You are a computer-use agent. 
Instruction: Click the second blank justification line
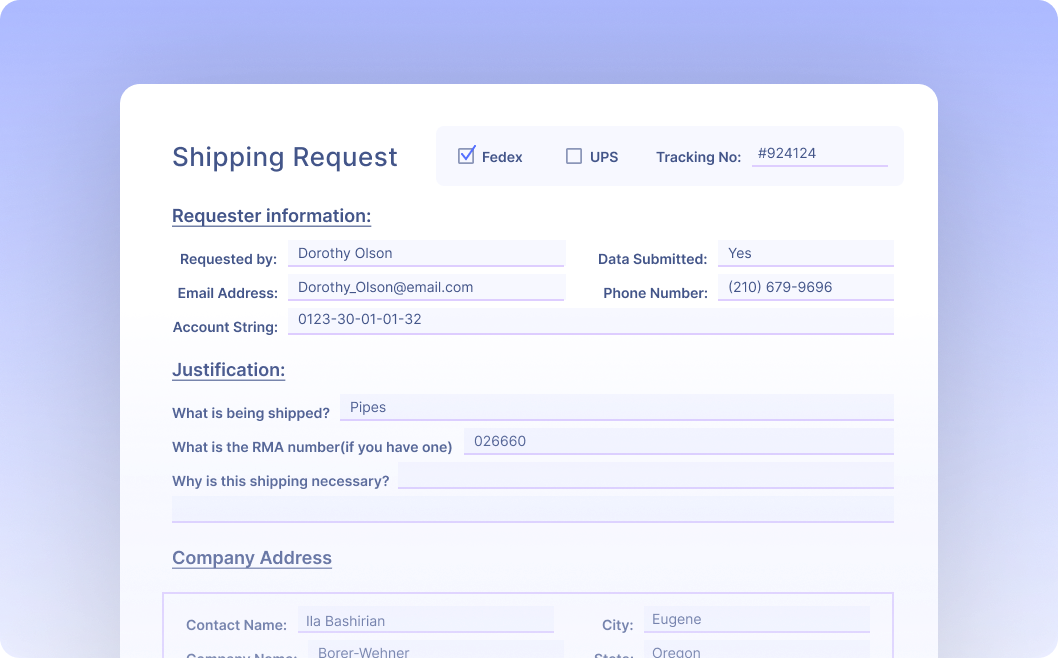533,509
